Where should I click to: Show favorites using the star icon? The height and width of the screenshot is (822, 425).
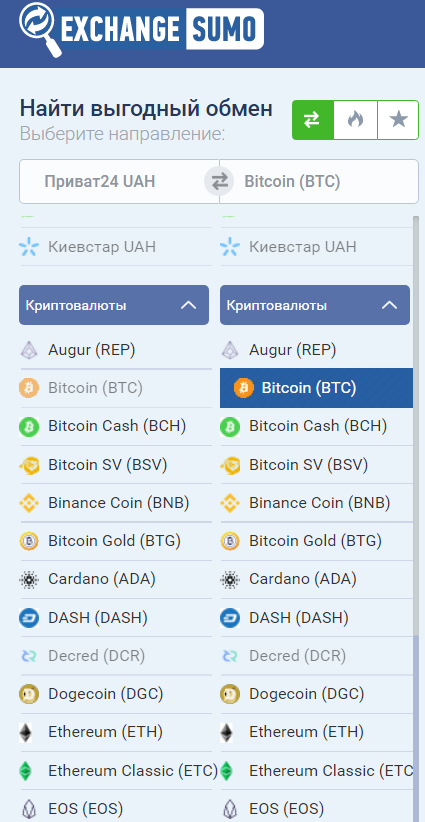coord(398,120)
